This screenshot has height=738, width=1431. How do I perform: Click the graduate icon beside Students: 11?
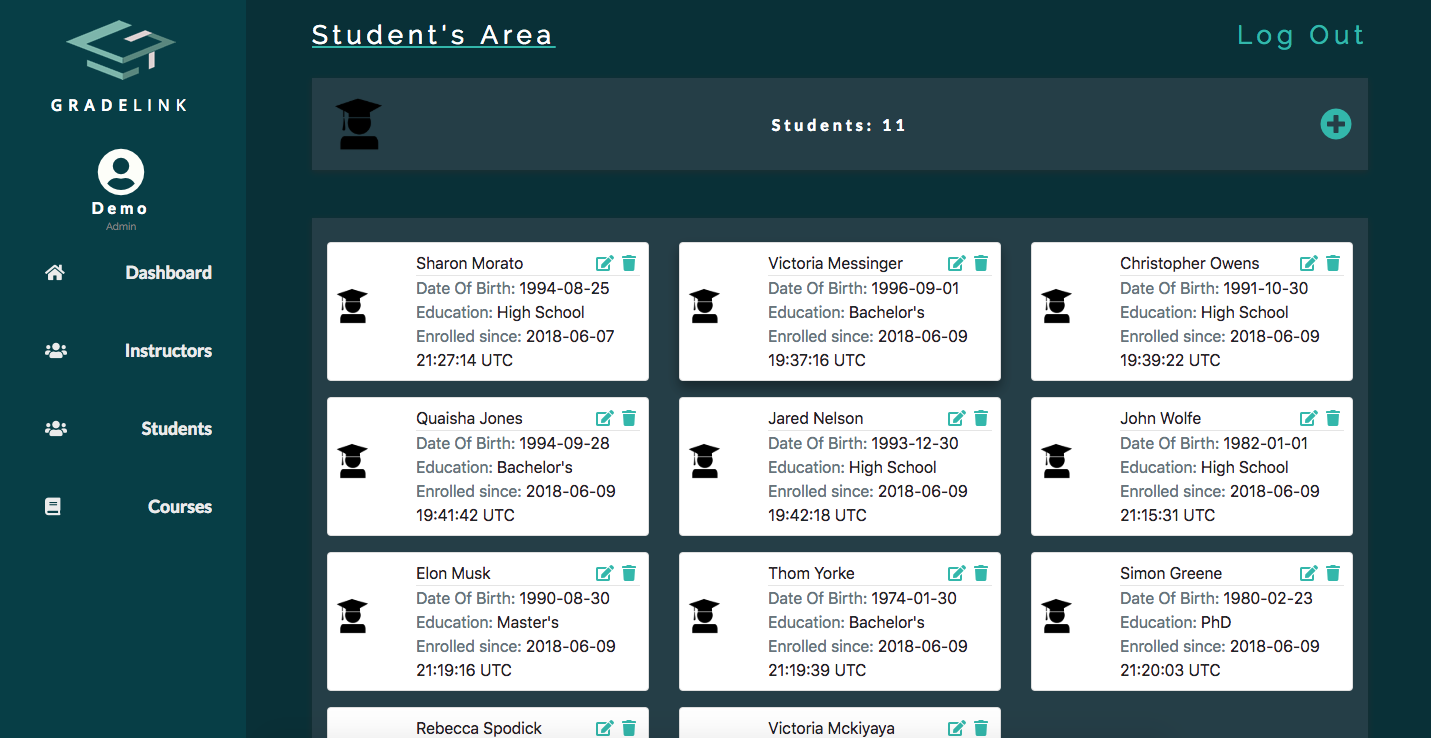pyautogui.click(x=358, y=124)
